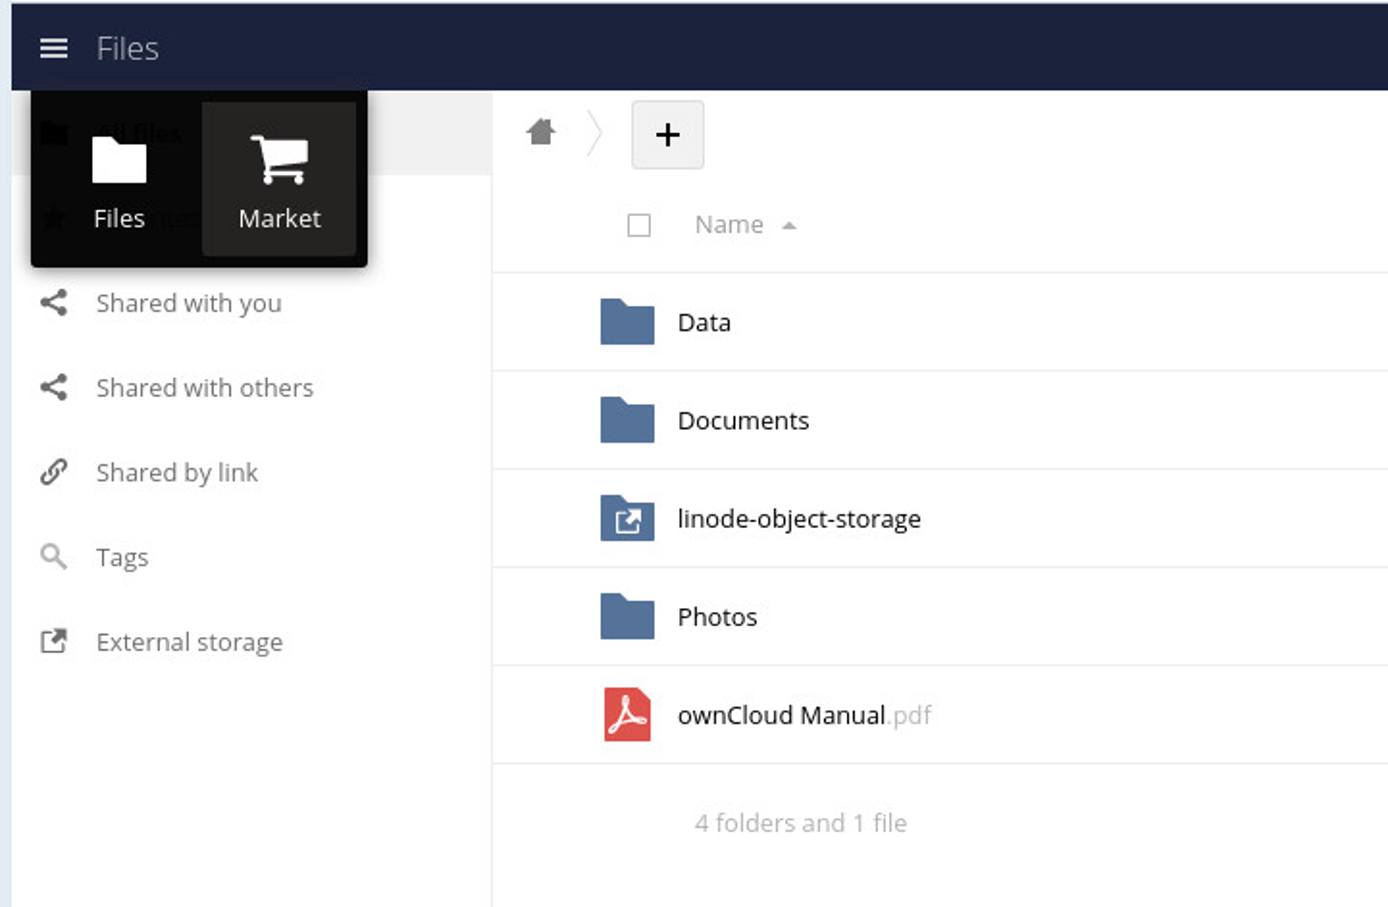Viewport: 1388px width, 907px height.
Task: Open the Documents folder link
Action: coord(743,420)
